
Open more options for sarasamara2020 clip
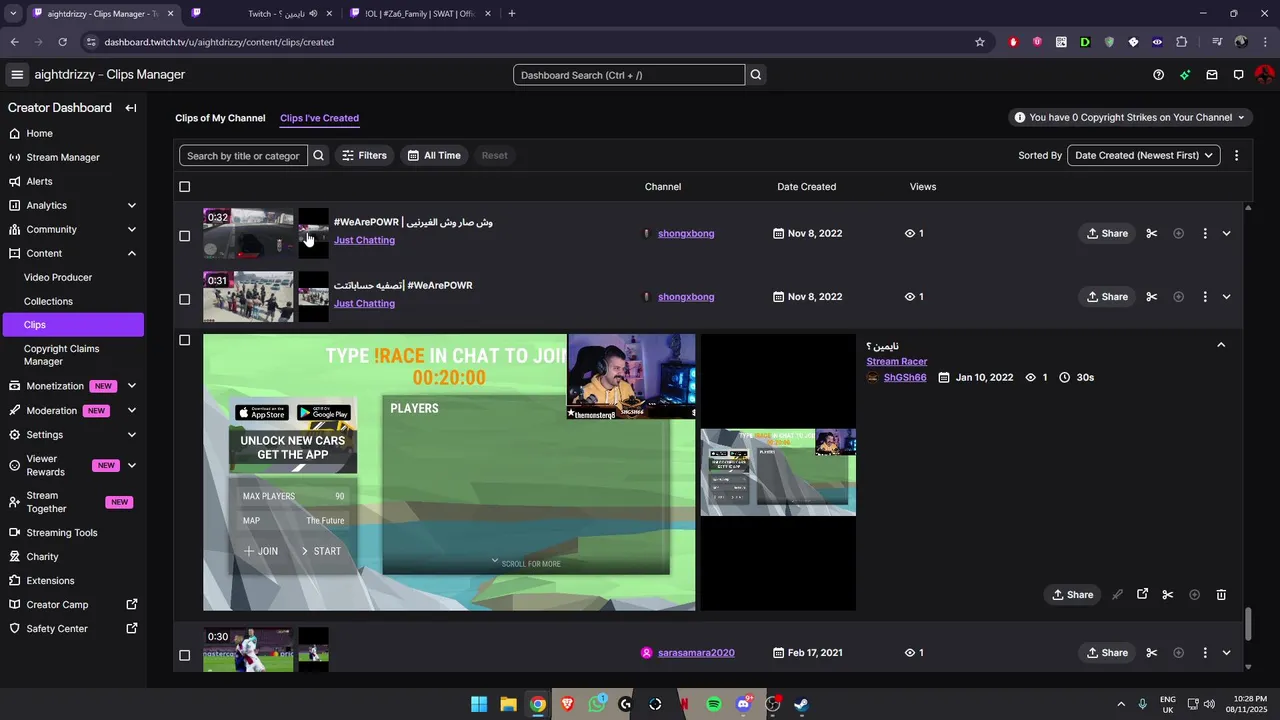pyautogui.click(x=1205, y=653)
